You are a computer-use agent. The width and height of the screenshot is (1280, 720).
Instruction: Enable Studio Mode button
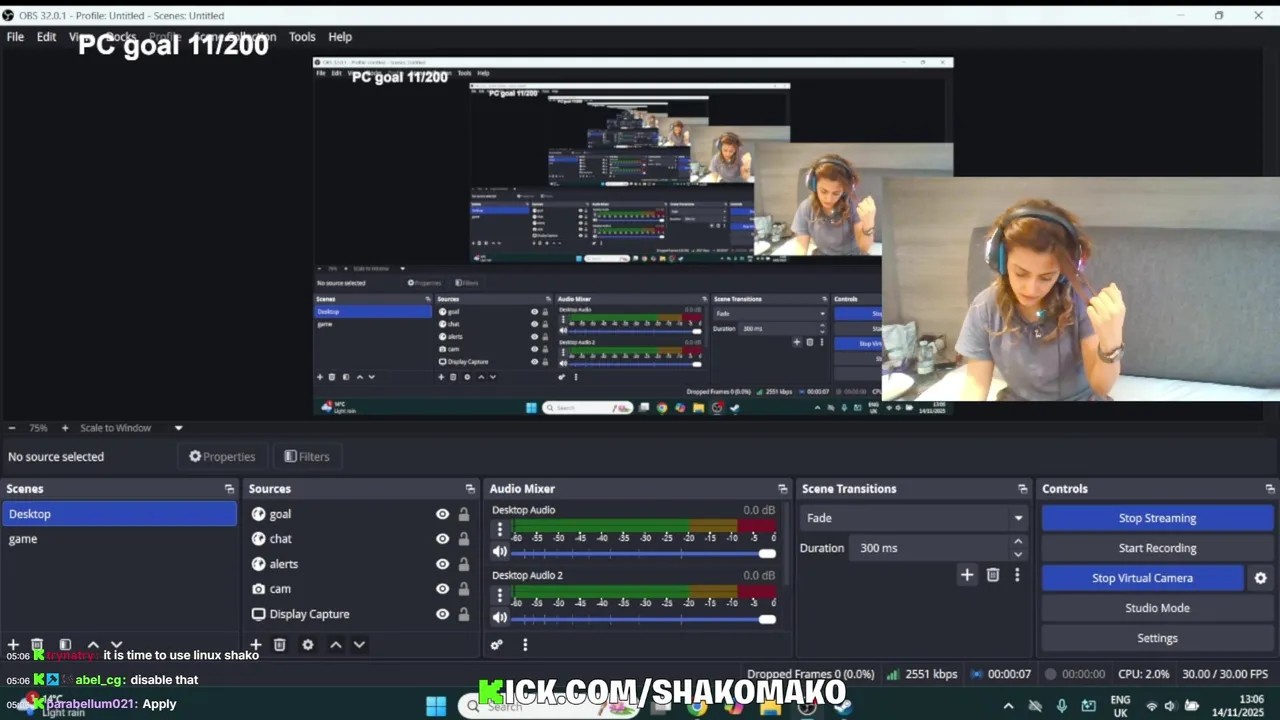coord(1157,608)
